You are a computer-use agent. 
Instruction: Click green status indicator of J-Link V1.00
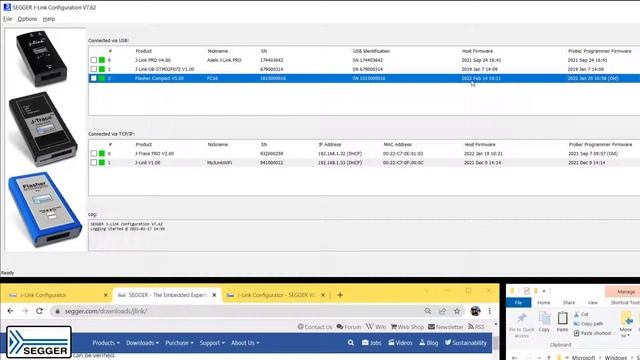(102, 162)
